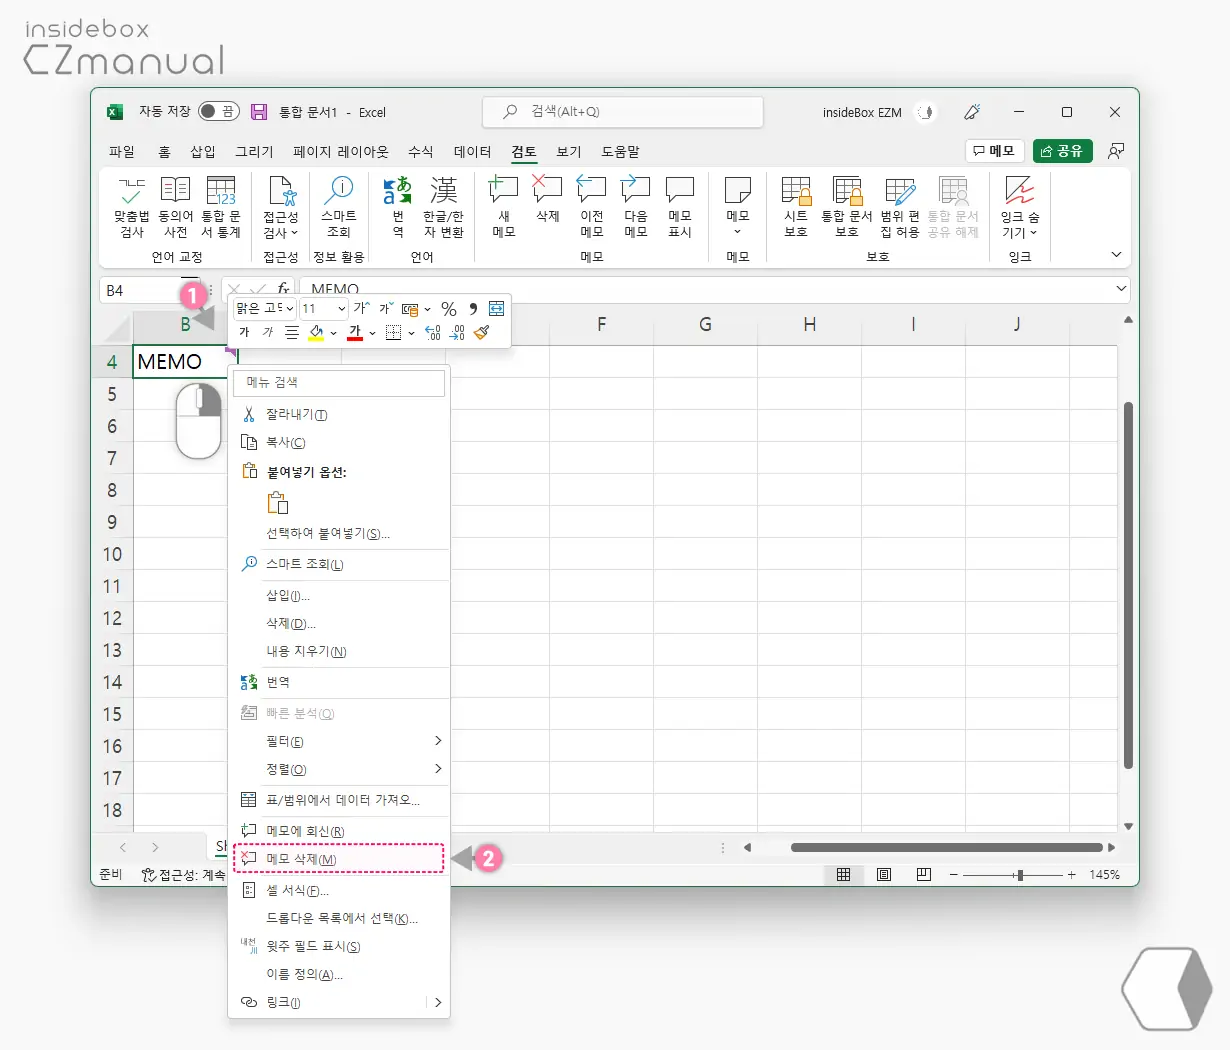Click the fill color yellow swatch
Screen dimensions: 1230x1050
pyautogui.click(x=316, y=333)
